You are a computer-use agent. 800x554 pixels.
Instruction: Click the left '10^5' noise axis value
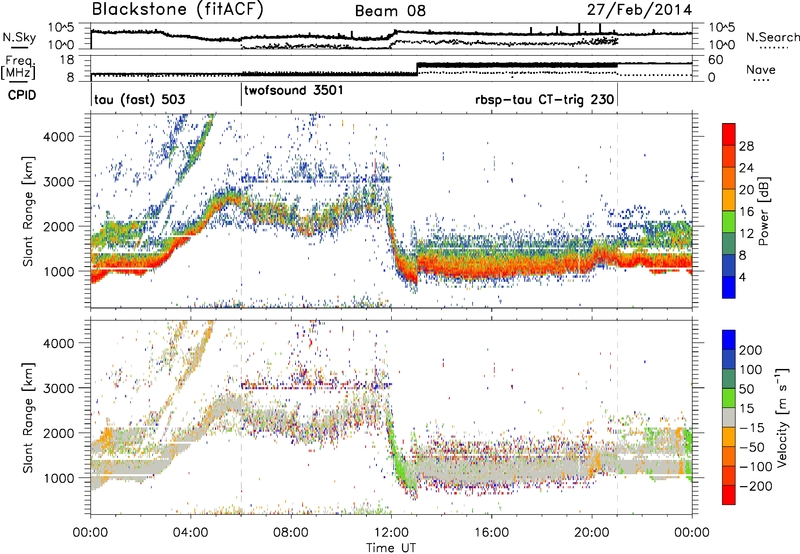pos(61,27)
